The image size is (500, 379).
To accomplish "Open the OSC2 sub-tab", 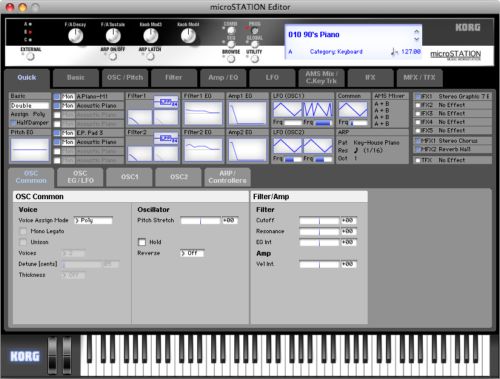I will (179, 177).
